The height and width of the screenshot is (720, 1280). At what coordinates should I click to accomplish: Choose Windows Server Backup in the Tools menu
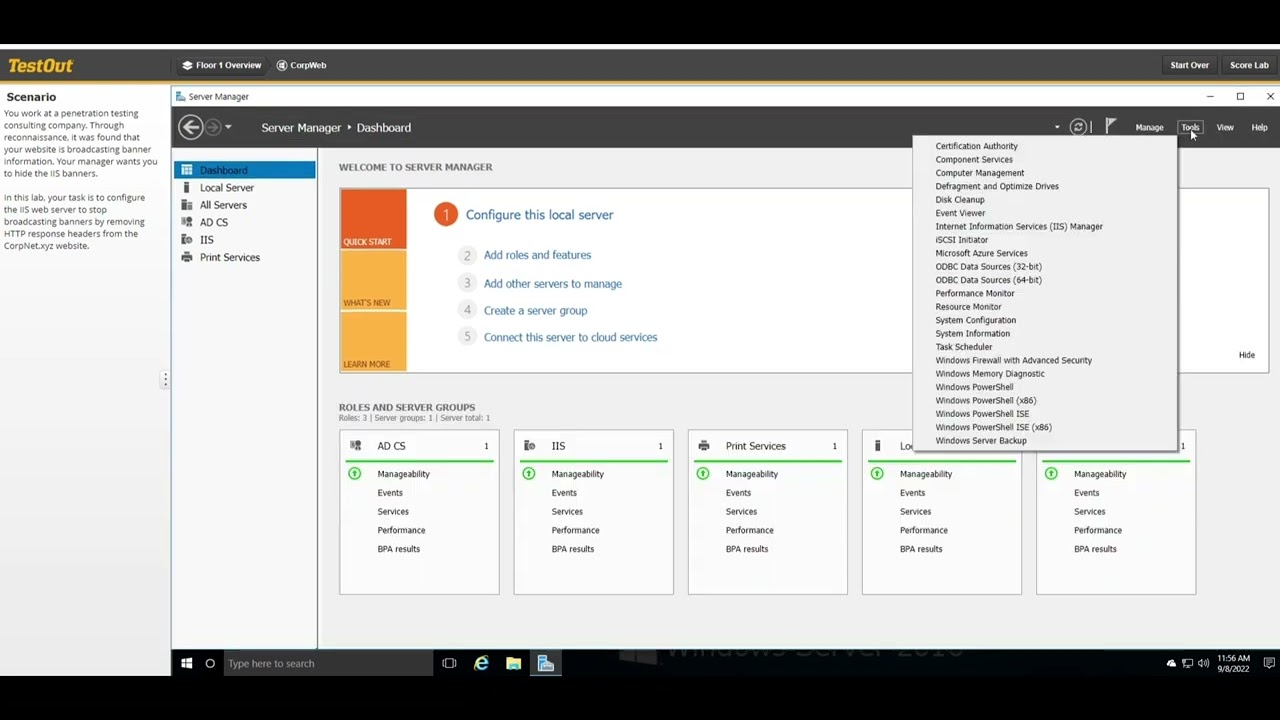tap(980, 440)
